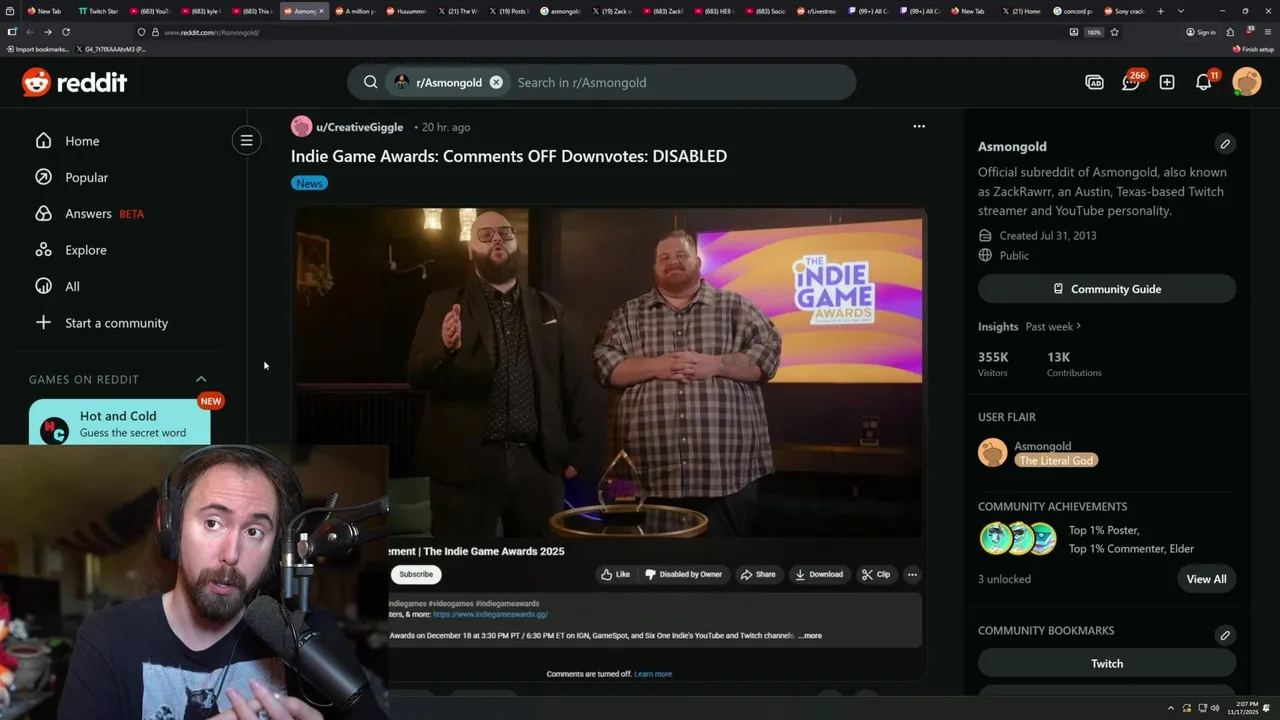Open the advertise icon in the Reddit header

point(1094,82)
